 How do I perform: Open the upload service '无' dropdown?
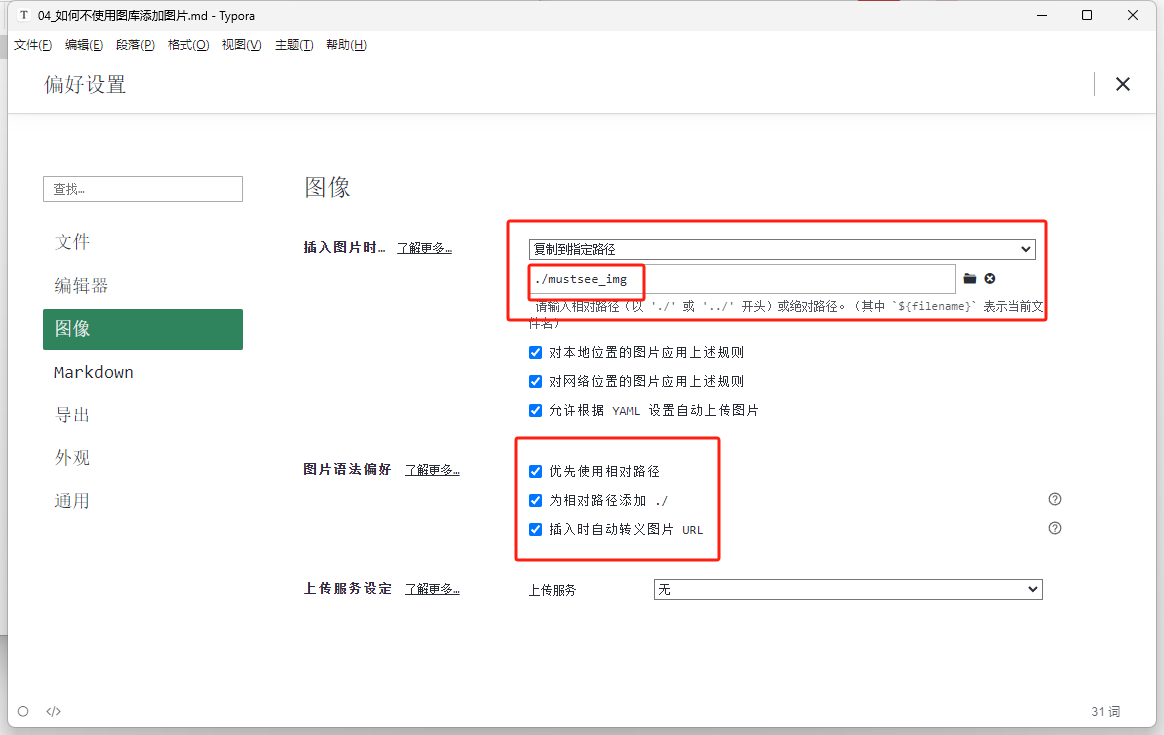tap(848, 589)
